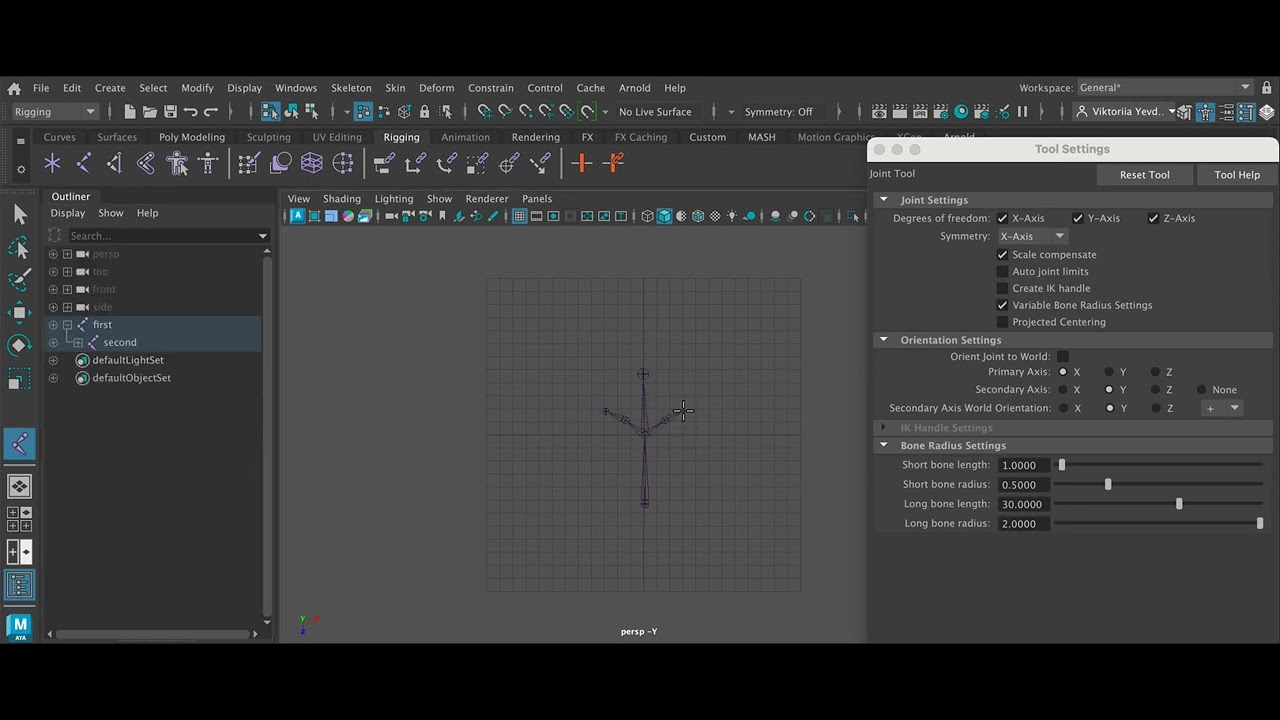This screenshot has width=1280, height=720.
Task: Click the Create IK Handle shelf icon
Action: (x=114, y=163)
